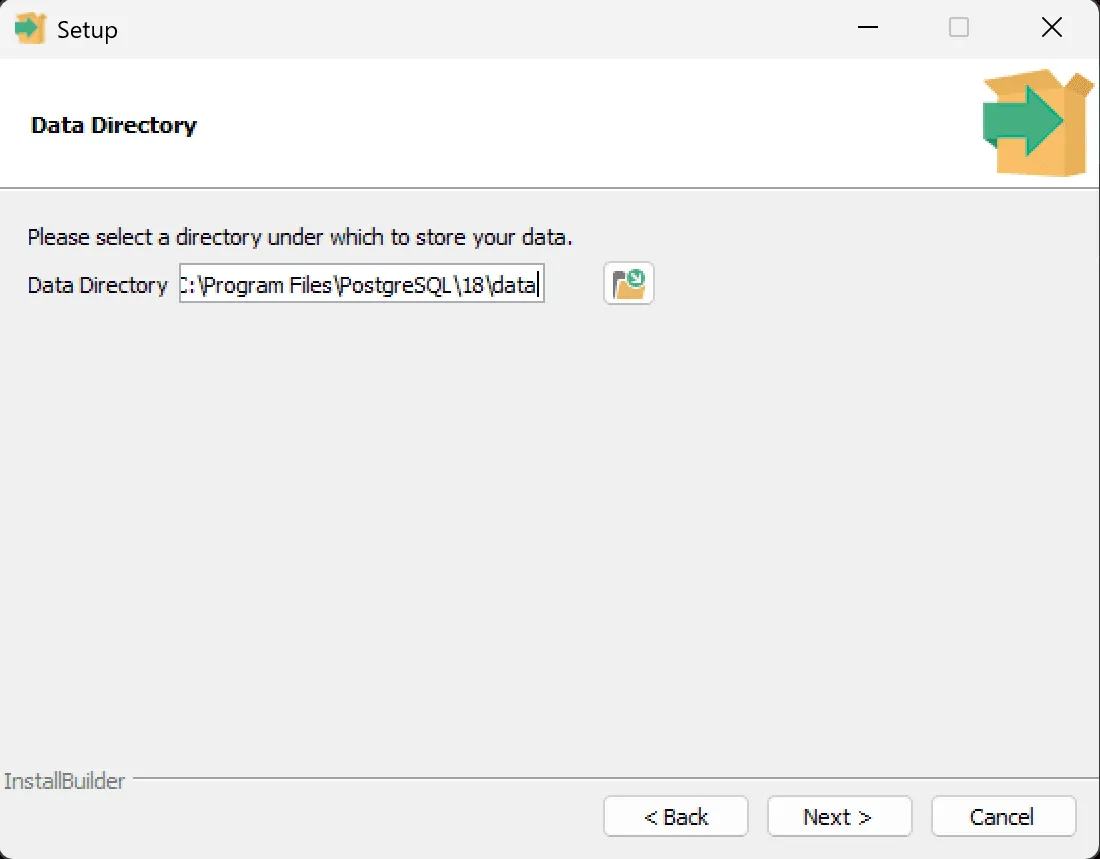Click the InstallBuilder label at bottom left
1100x859 pixels.
click(x=63, y=781)
